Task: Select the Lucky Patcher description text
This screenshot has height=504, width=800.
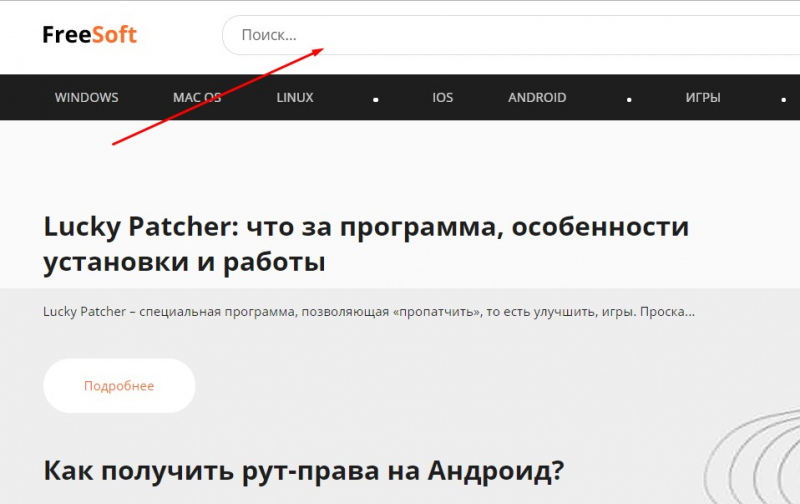Action: (369, 311)
